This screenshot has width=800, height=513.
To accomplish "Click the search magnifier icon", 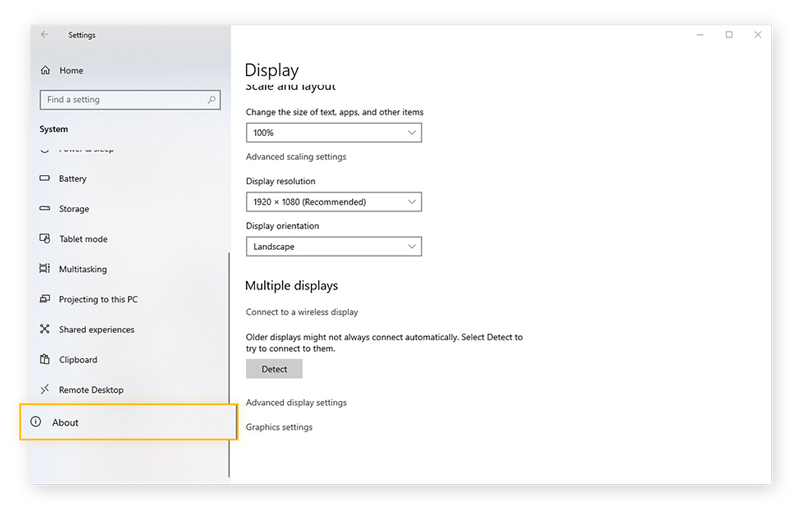I will coord(212,100).
